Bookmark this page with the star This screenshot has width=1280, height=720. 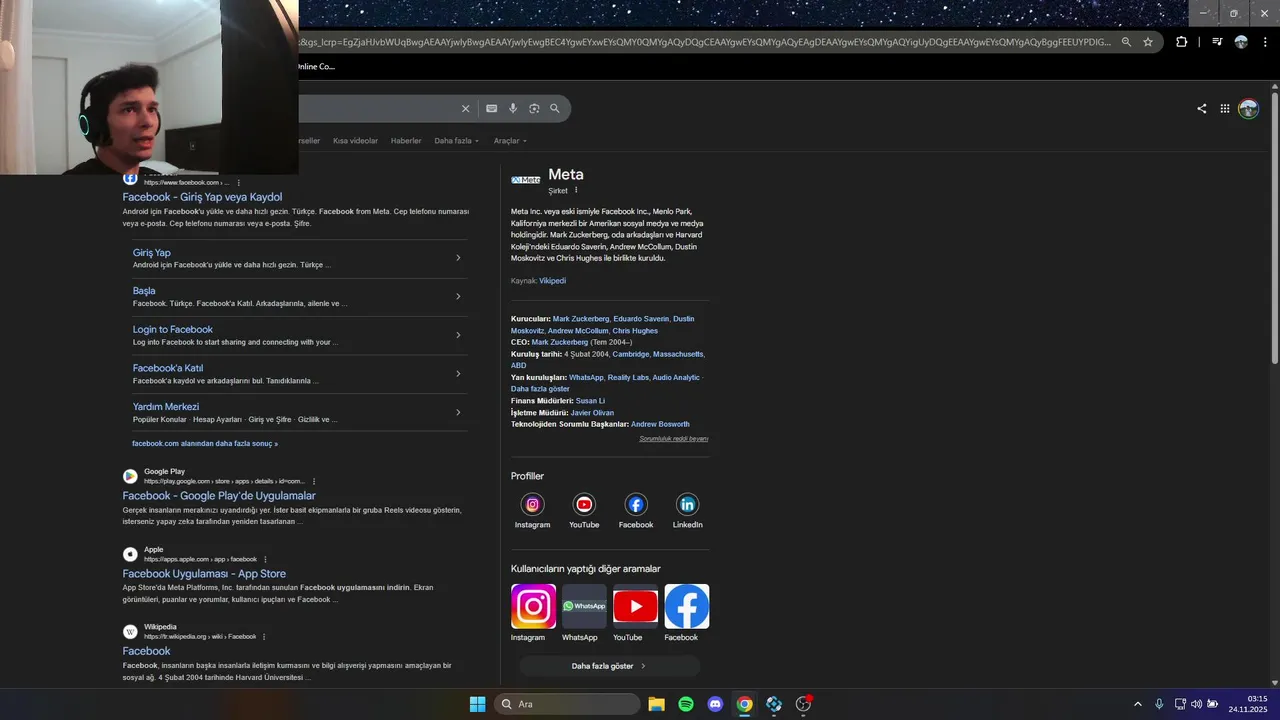1148,42
